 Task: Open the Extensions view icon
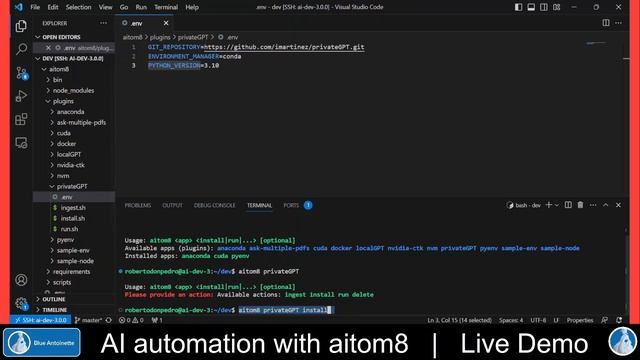click(21, 119)
